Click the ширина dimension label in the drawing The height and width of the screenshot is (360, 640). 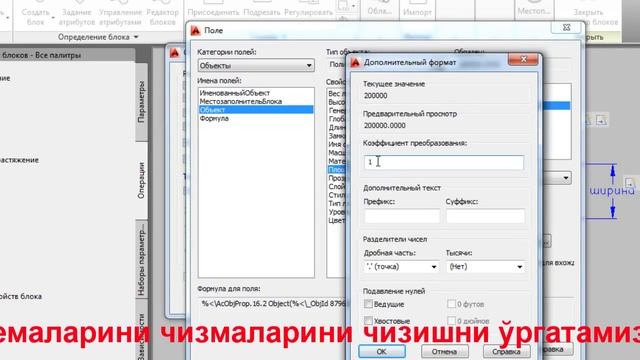pos(612,191)
